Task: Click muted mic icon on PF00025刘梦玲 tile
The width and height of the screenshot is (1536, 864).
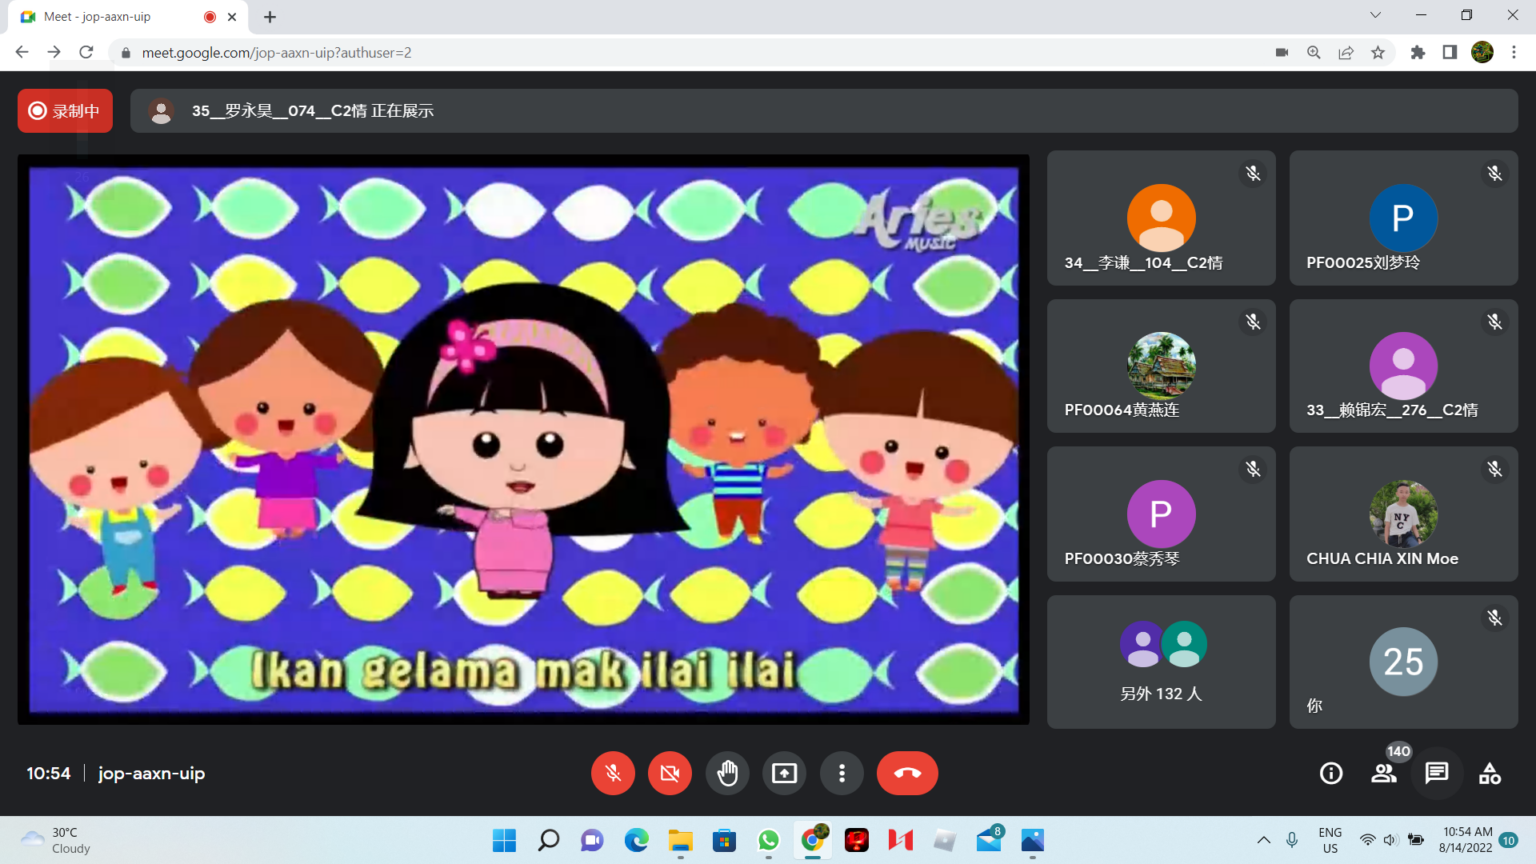Action: 1494,174
